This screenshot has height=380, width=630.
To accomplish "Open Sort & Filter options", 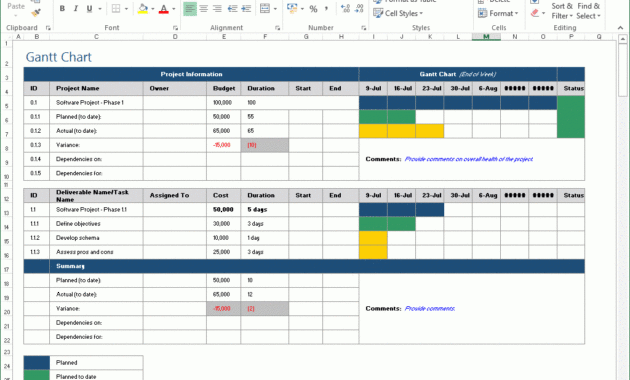I will (x=562, y=11).
